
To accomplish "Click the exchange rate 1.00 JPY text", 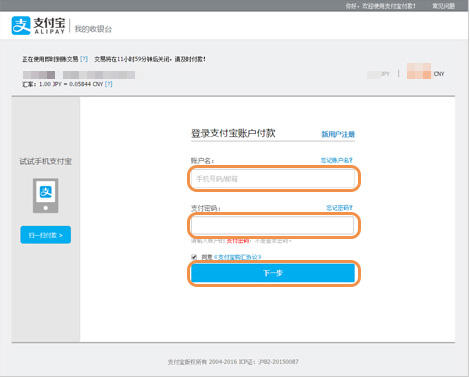I will click(63, 84).
